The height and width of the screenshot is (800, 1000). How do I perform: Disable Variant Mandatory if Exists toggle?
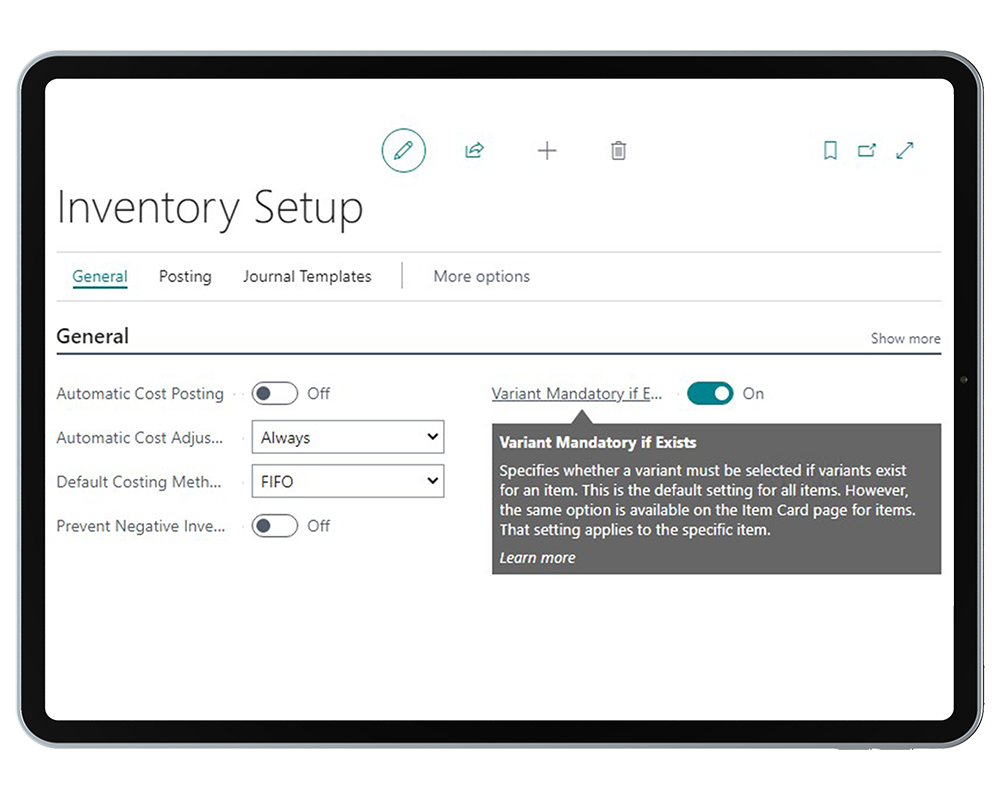[x=710, y=394]
